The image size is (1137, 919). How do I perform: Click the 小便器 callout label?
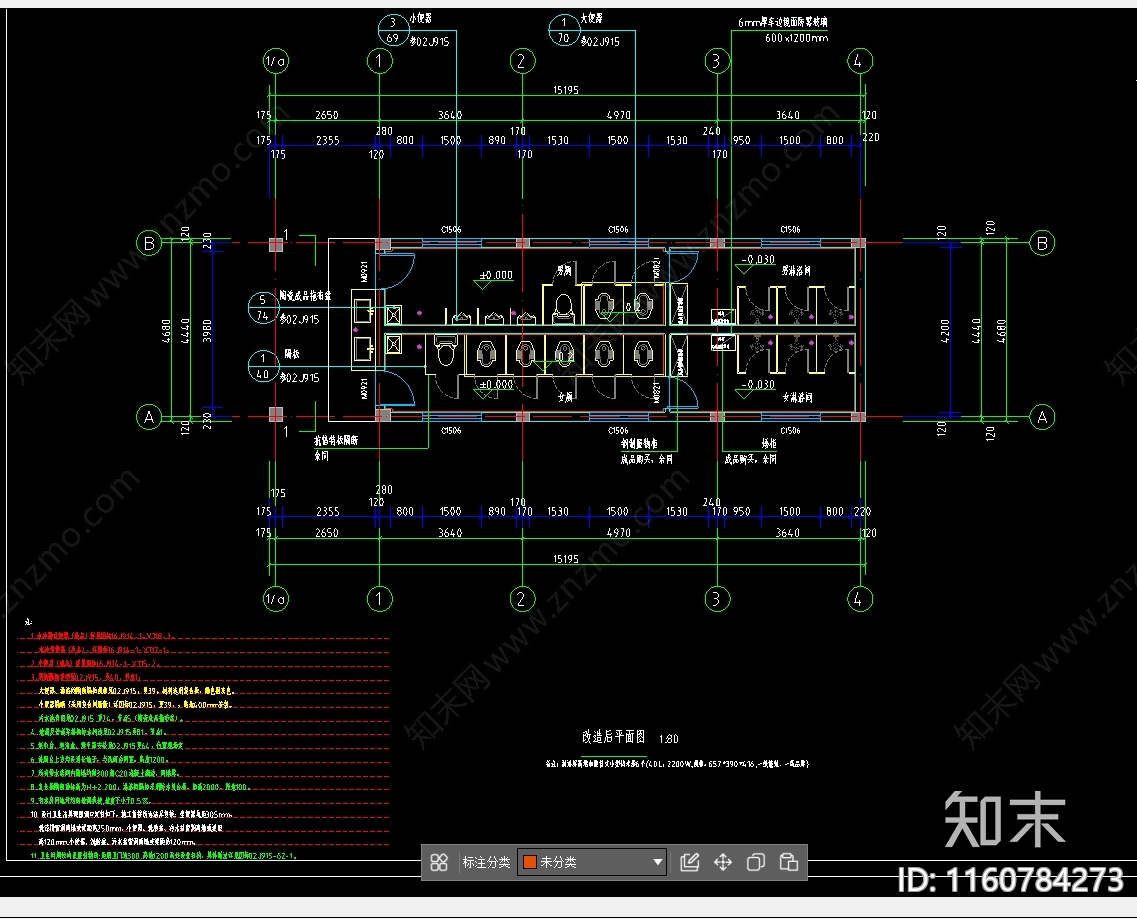click(421, 18)
